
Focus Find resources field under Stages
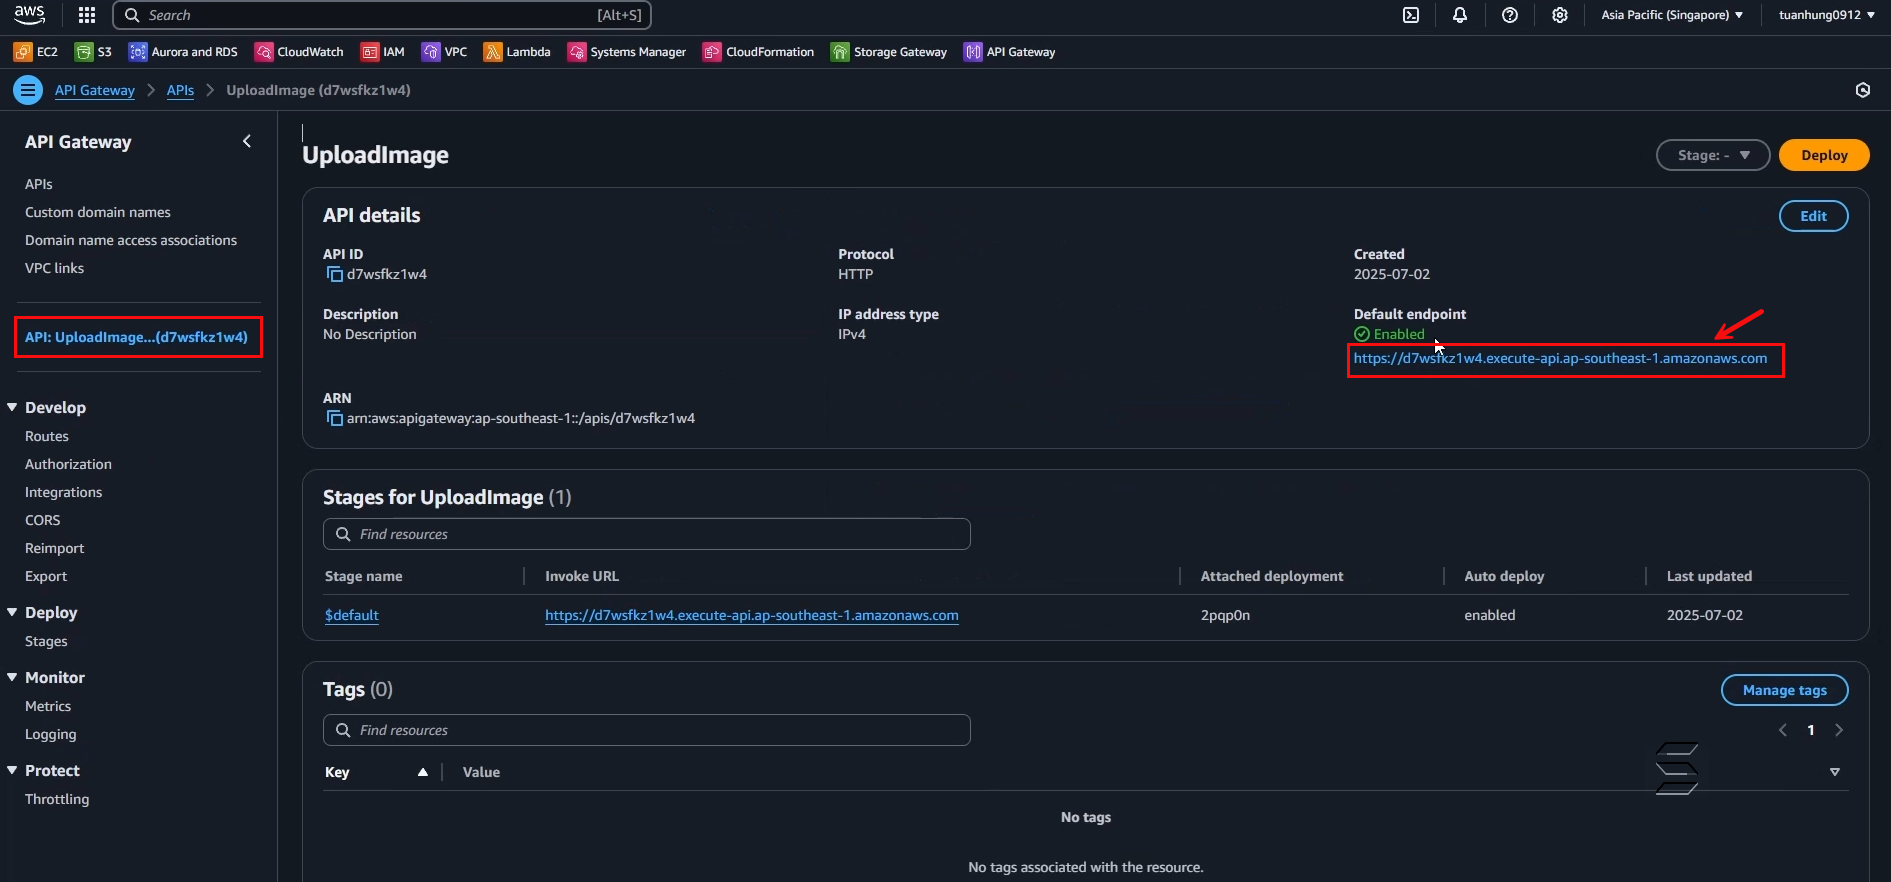pyautogui.click(x=646, y=534)
